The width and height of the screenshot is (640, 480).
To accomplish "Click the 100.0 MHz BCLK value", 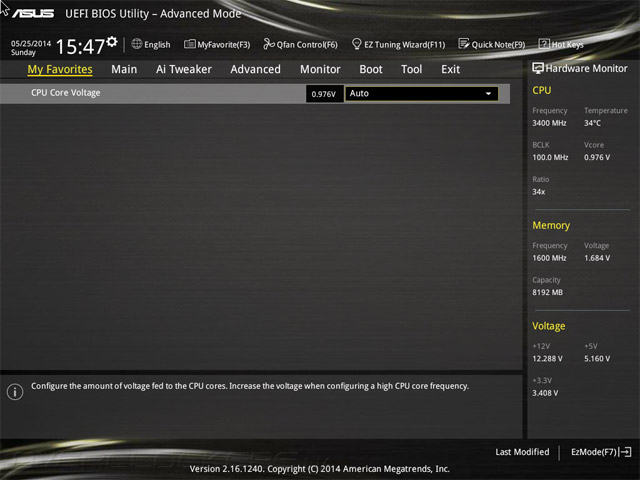I will click(550, 157).
